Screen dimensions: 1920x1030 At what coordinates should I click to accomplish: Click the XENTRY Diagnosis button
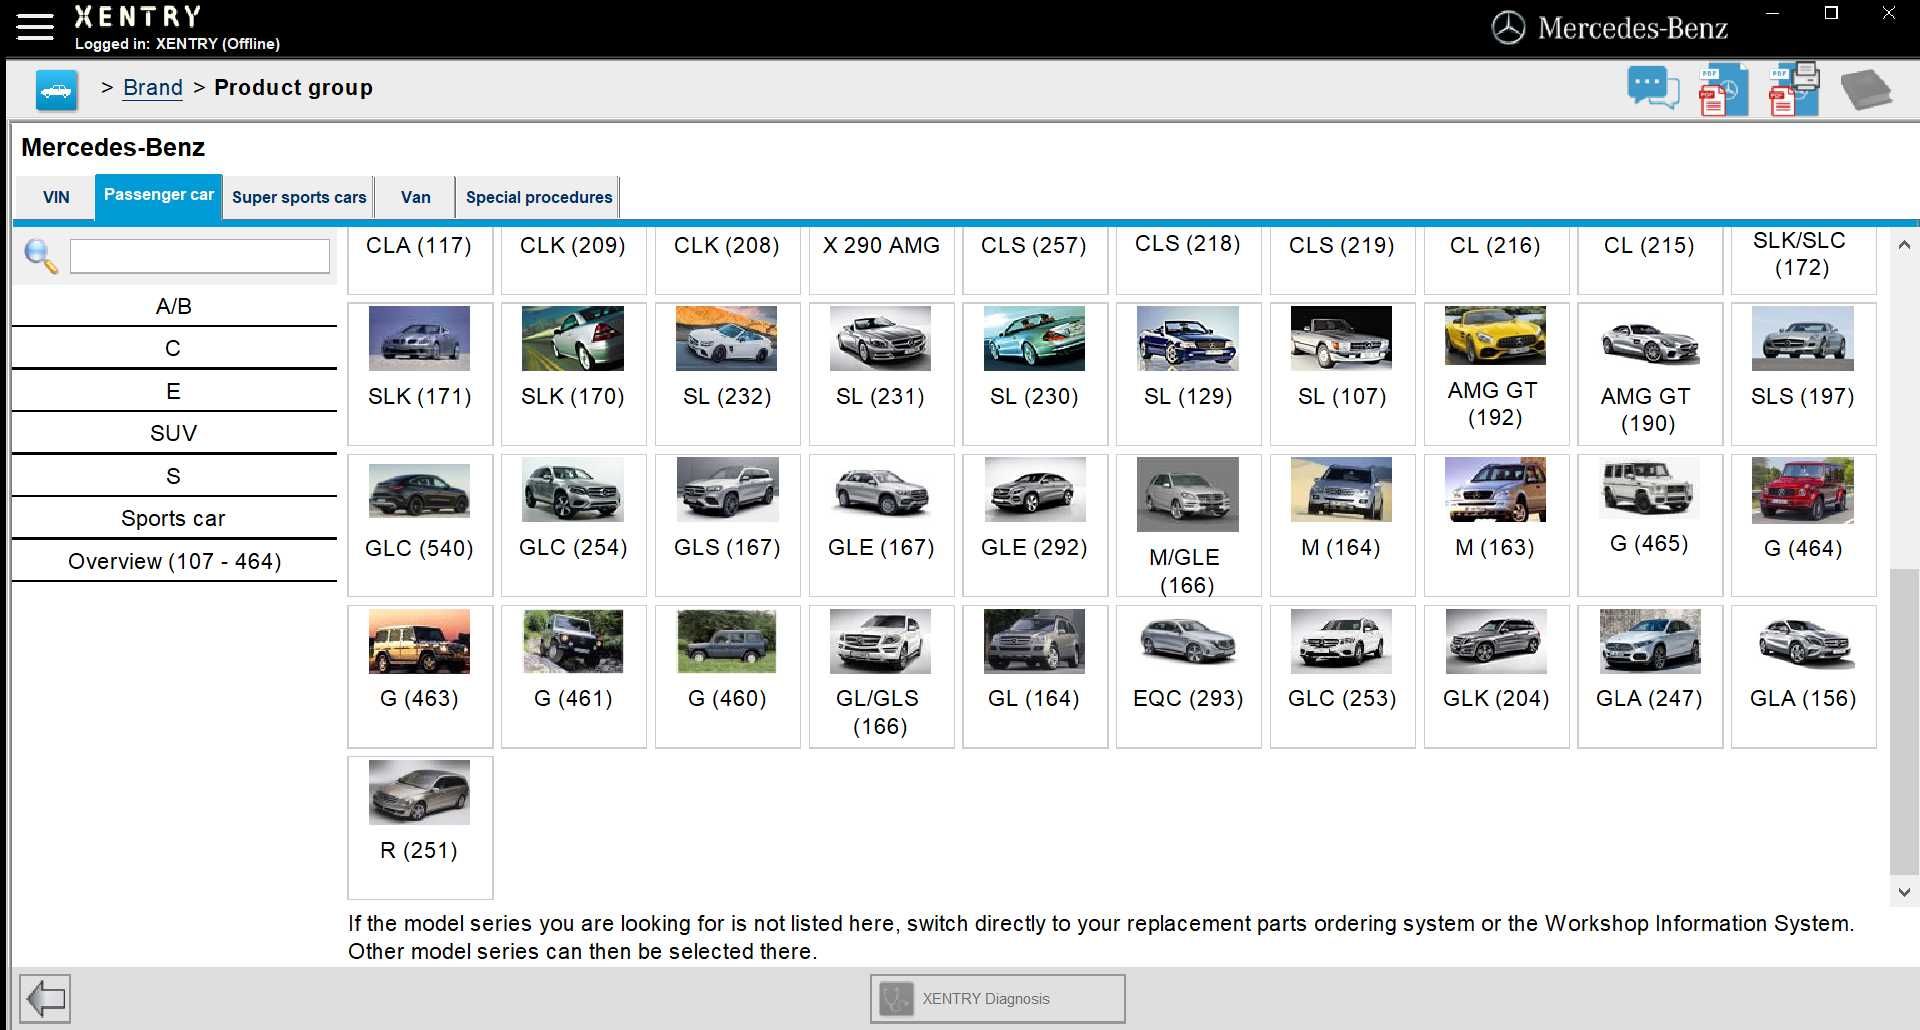tap(997, 998)
